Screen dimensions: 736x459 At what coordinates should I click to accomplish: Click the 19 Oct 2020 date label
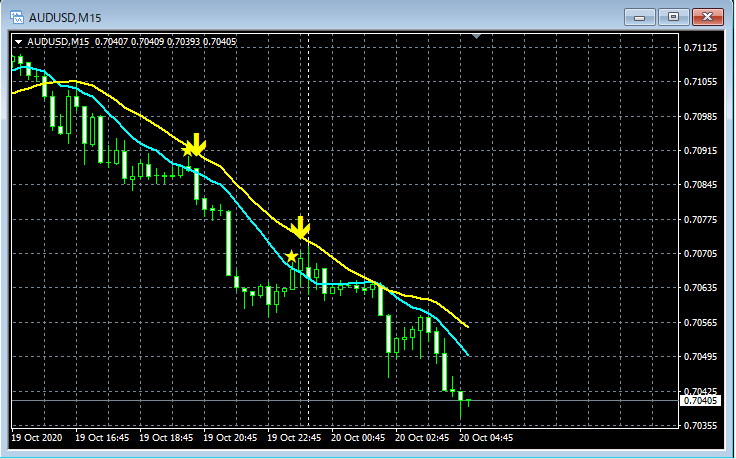37,437
